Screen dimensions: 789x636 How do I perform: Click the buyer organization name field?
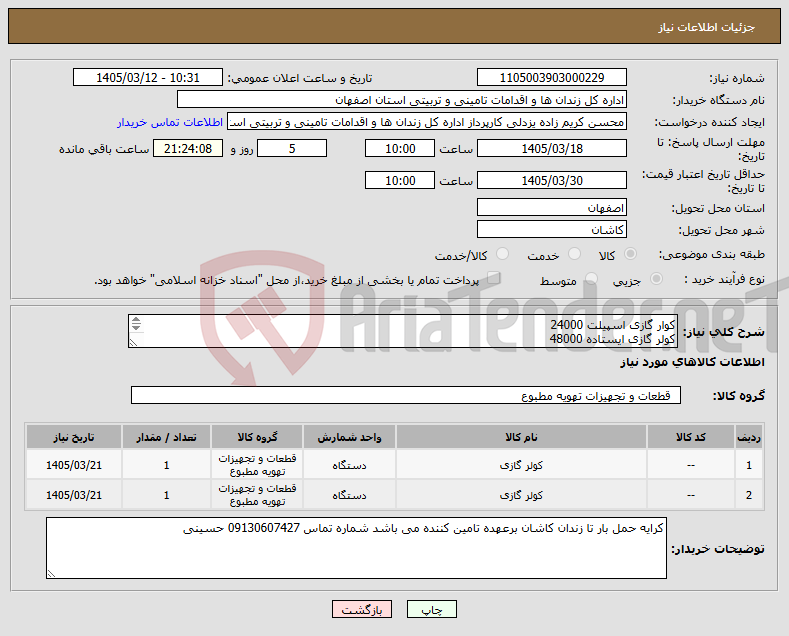(402, 100)
